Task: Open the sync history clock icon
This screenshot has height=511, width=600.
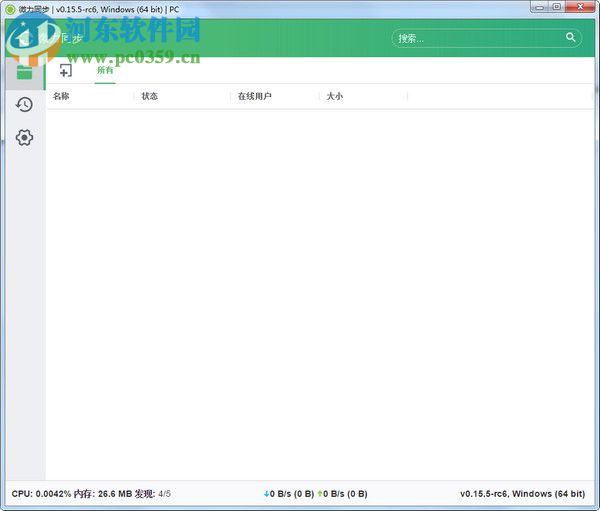Action: tap(24, 105)
